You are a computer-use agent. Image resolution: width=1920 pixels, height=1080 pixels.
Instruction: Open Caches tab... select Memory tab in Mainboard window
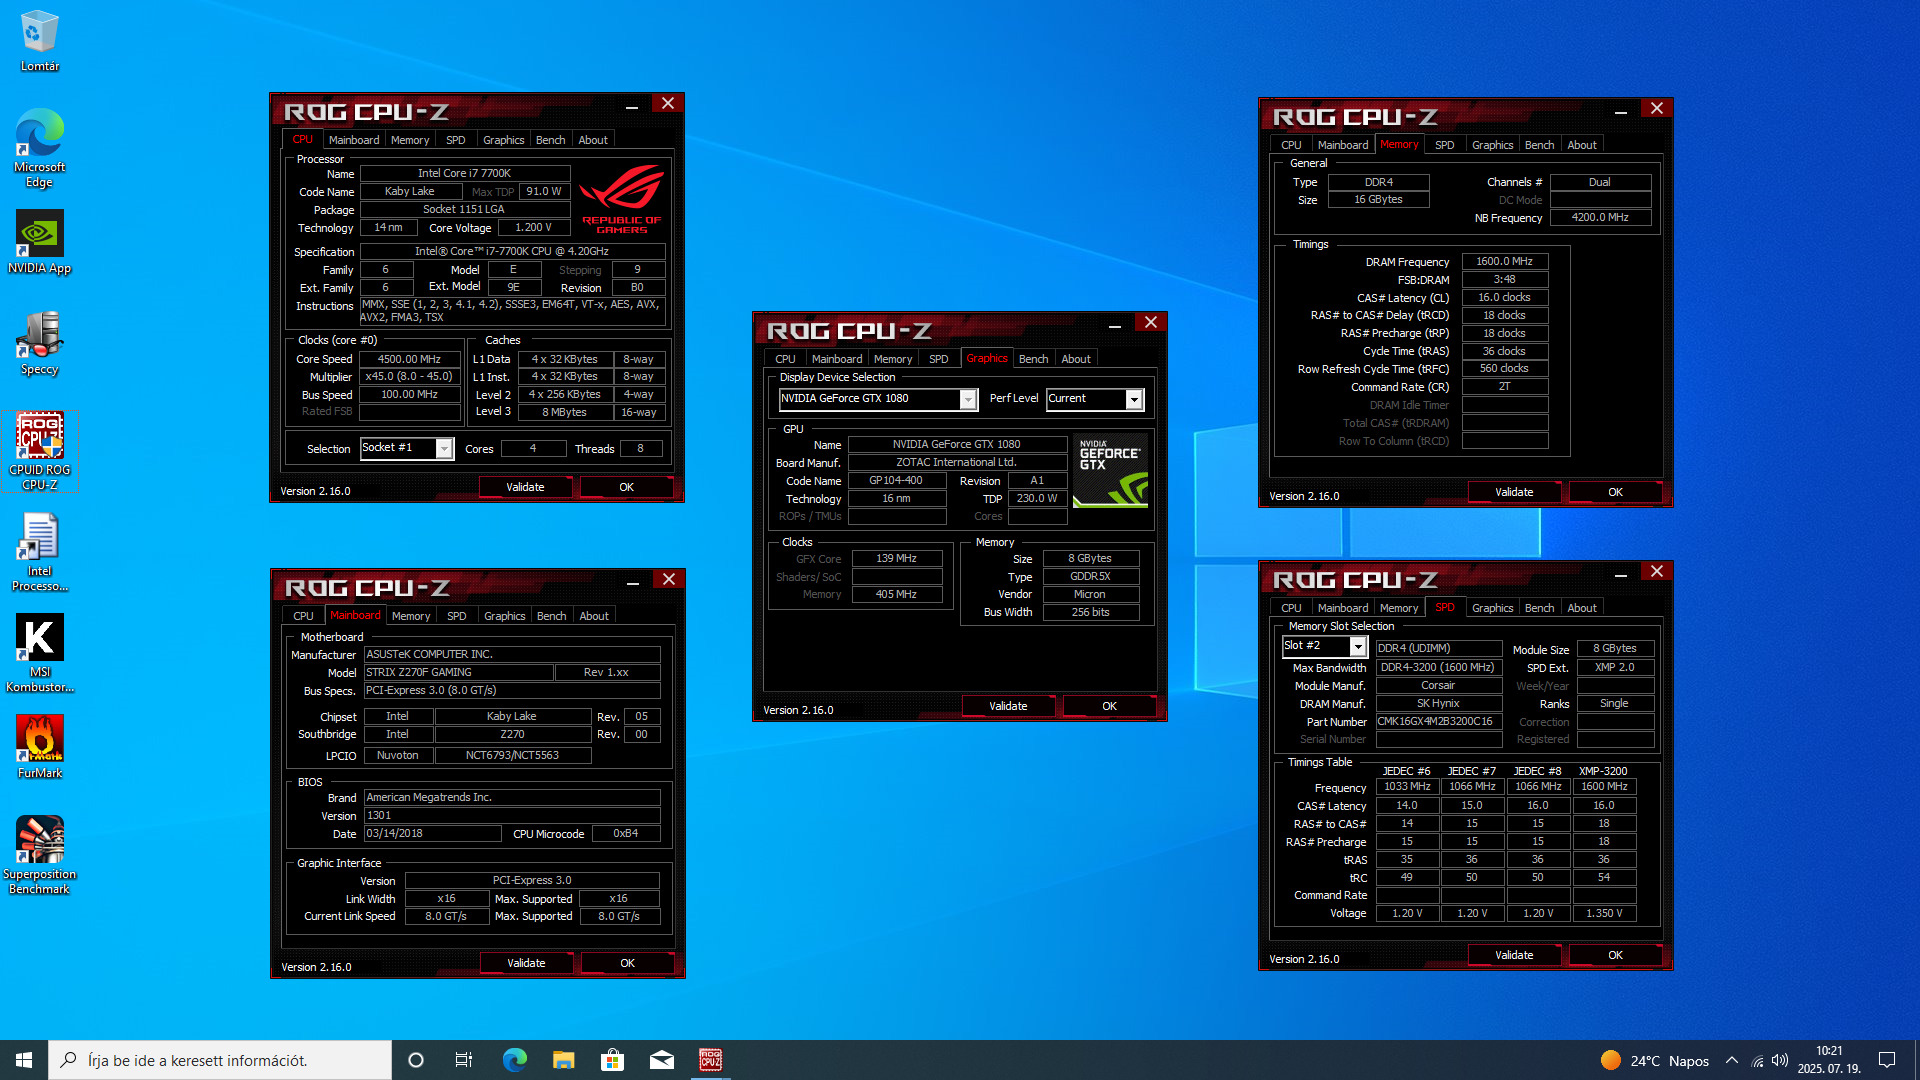(410, 616)
